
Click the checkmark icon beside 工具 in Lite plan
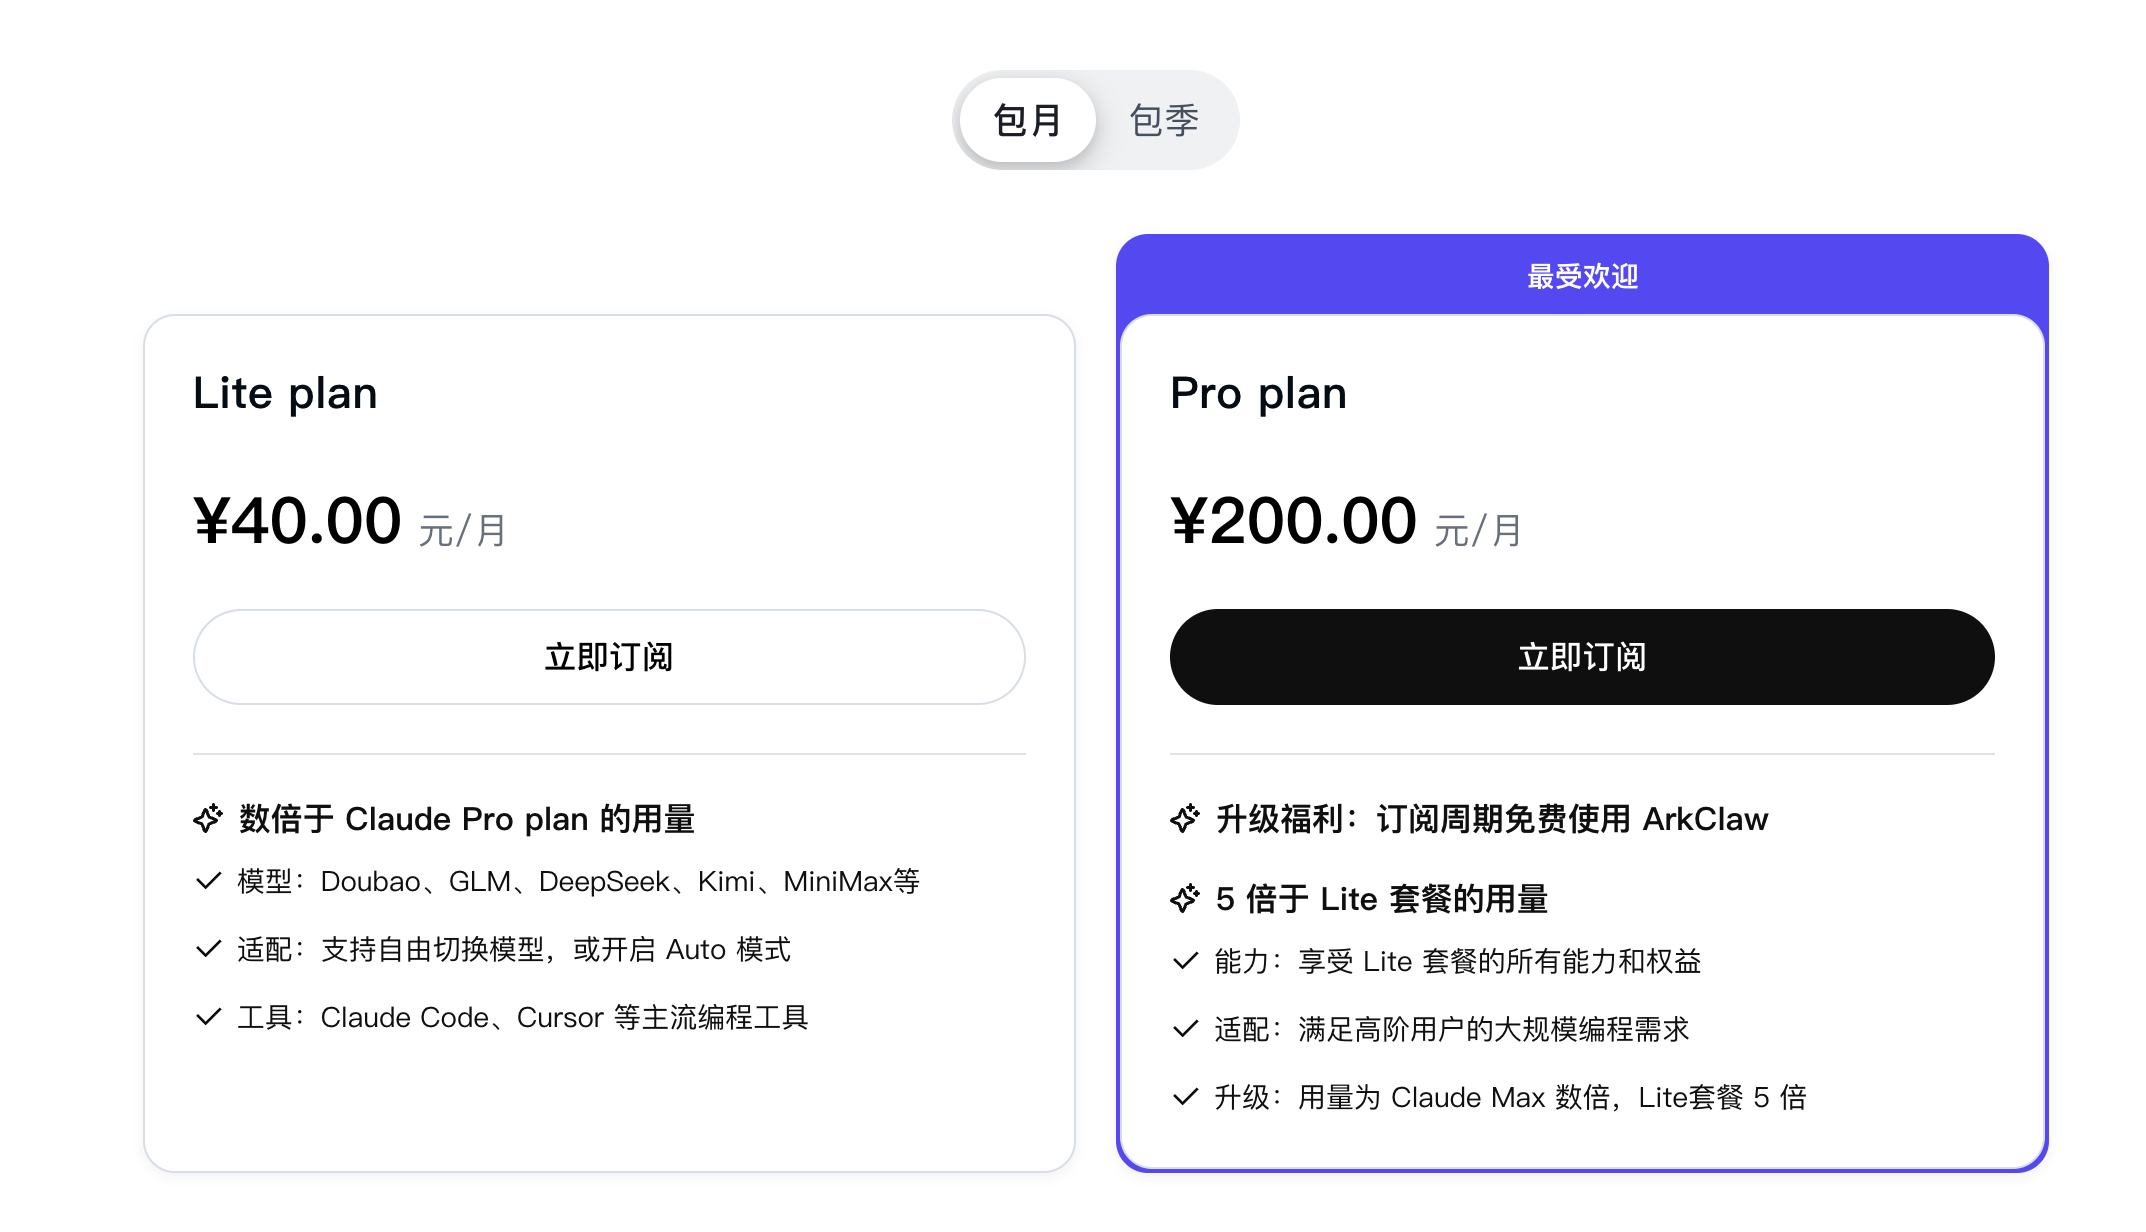(208, 1017)
